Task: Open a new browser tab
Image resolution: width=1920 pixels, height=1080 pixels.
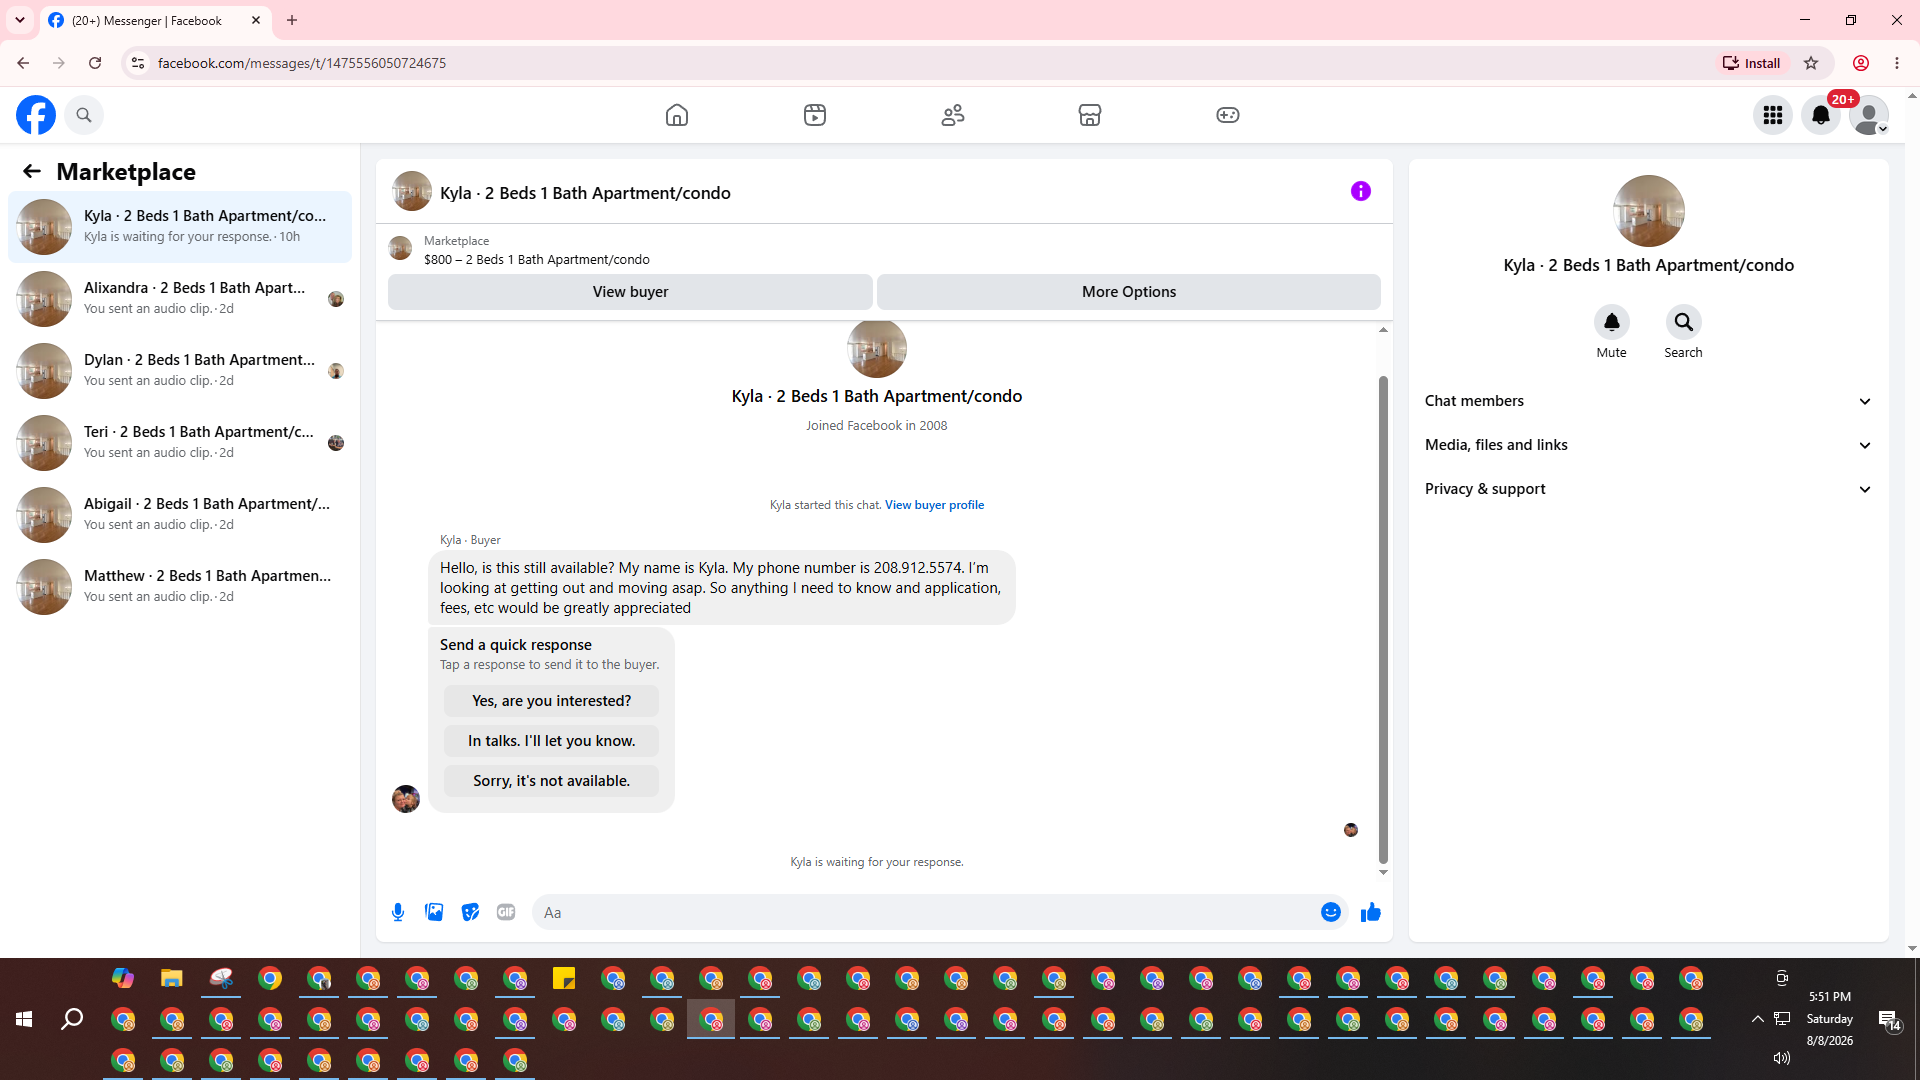Action: [x=292, y=20]
